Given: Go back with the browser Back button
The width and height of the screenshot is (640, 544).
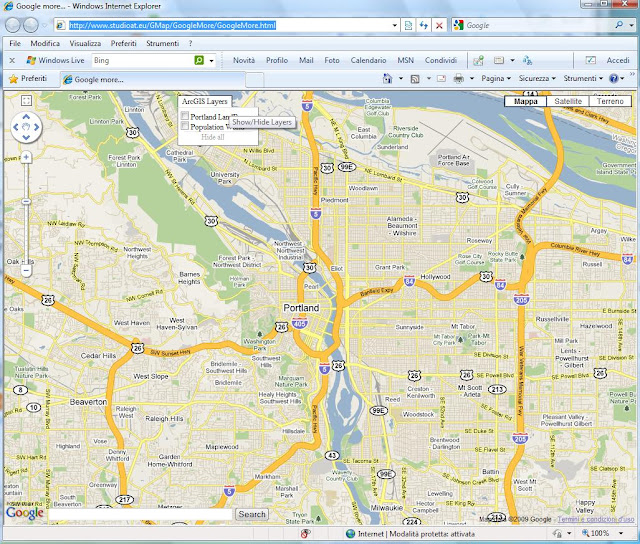Looking at the screenshot, I should (x=12, y=25).
